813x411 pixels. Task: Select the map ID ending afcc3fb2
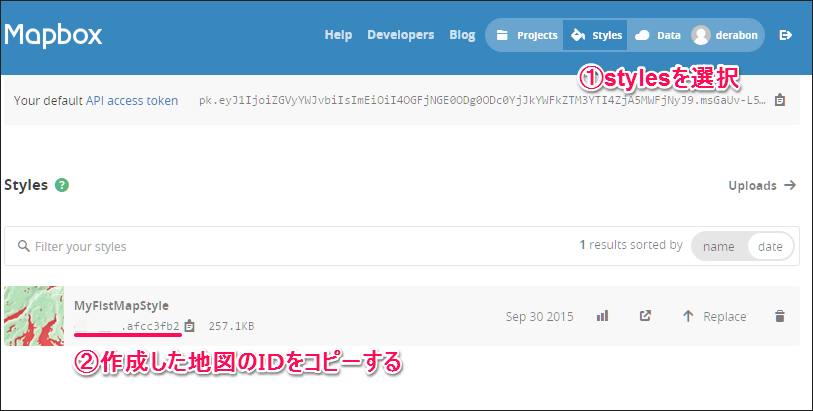127,326
